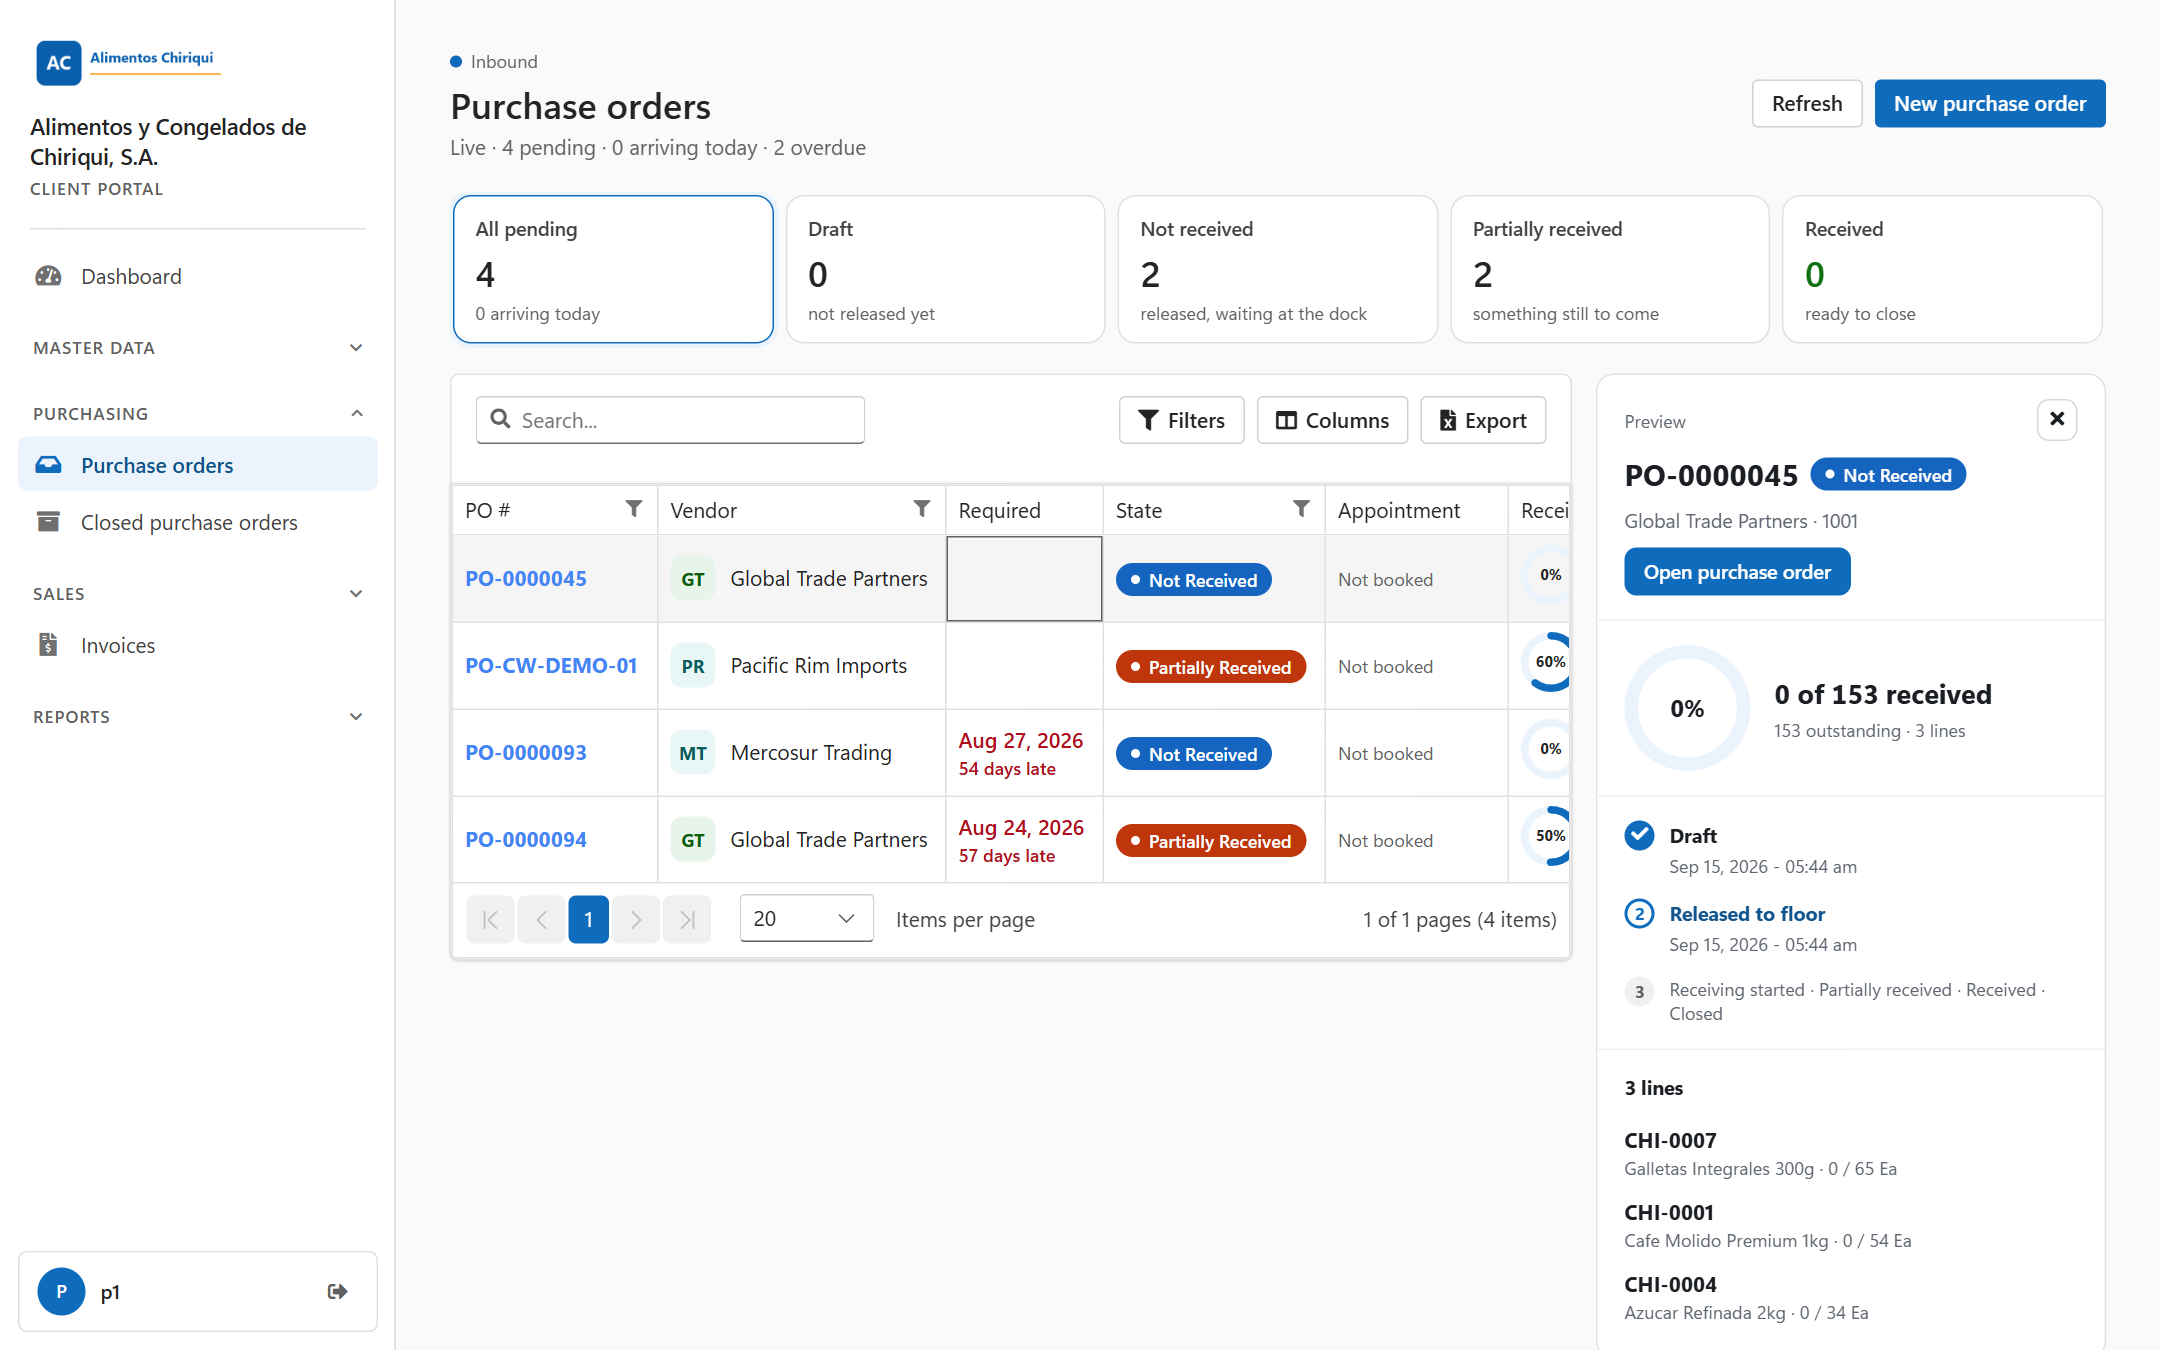
Task: Go to the first page
Action: 490,919
